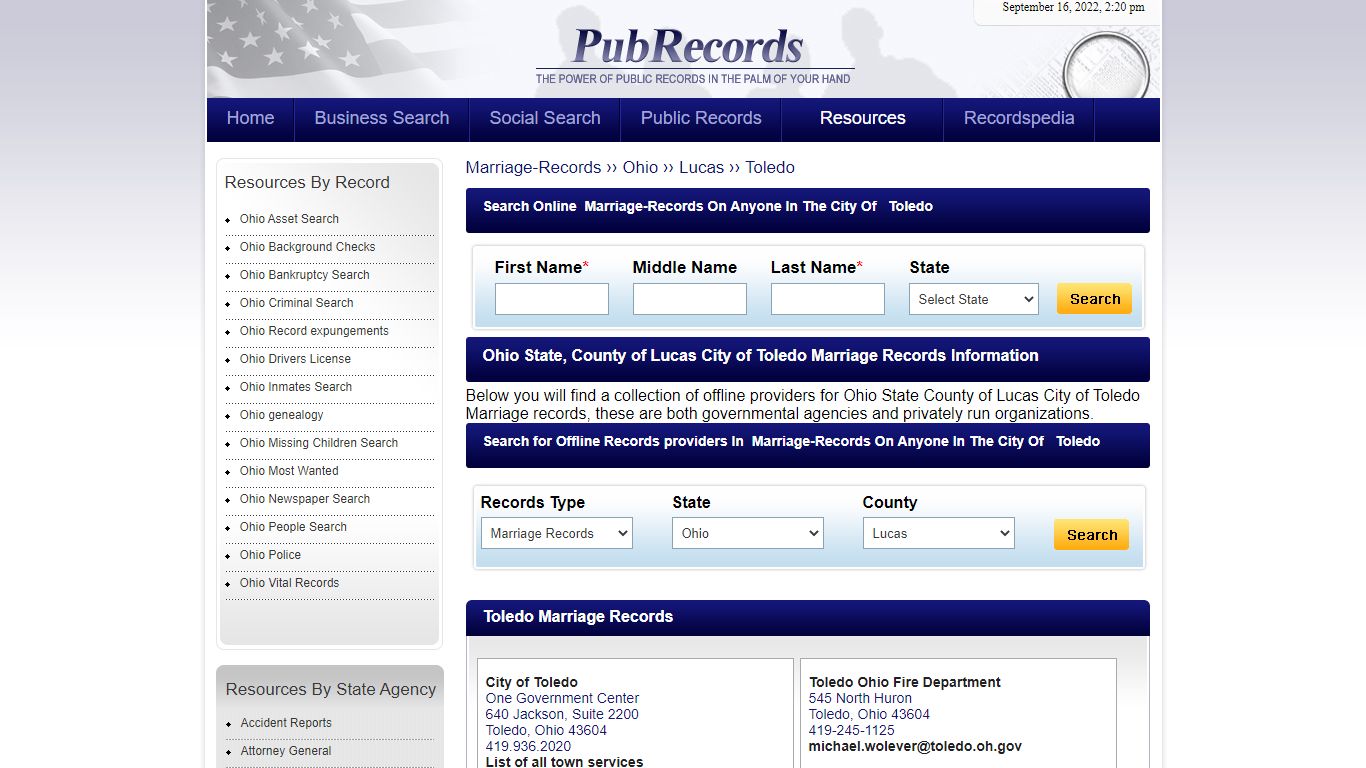Open Ohio Criminal Search link
The width and height of the screenshot is (1366, 768).
tap(297, 303)
